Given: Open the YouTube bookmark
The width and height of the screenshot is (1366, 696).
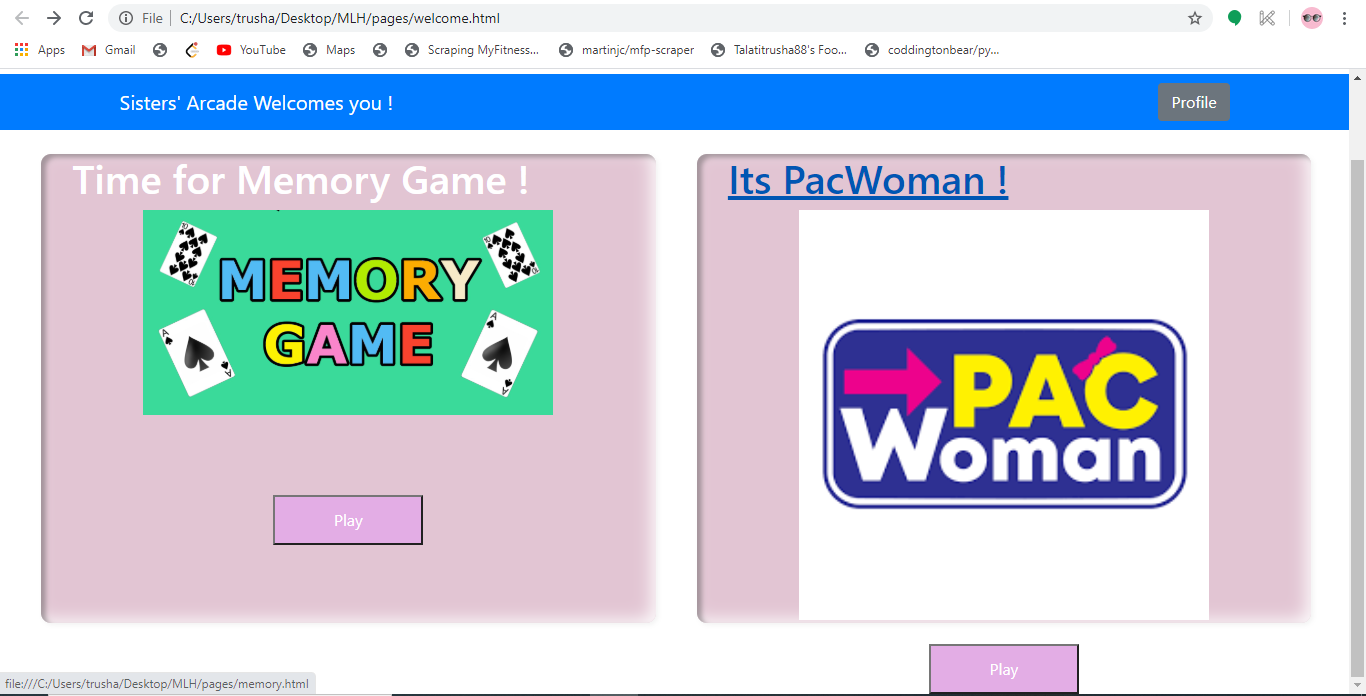Looking at the screenshot, I should tap(251, 50).
